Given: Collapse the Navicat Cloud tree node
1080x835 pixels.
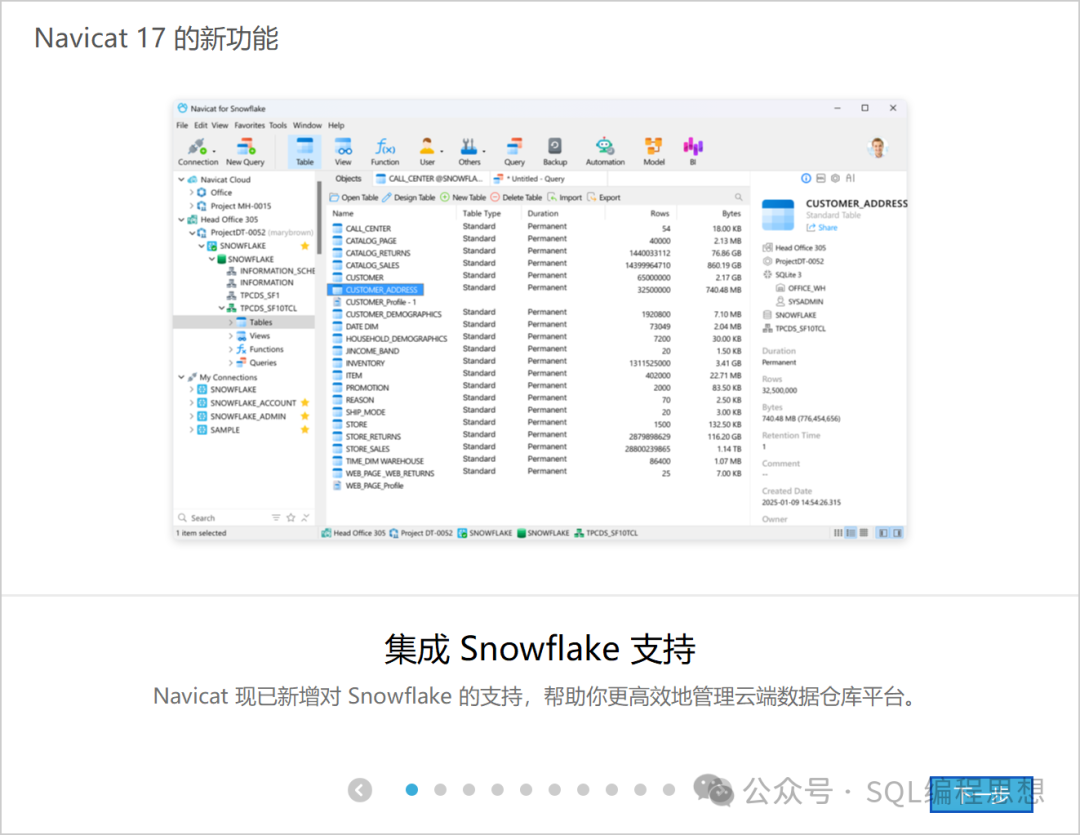Looking at the screenshot, I should coord(181,179).
